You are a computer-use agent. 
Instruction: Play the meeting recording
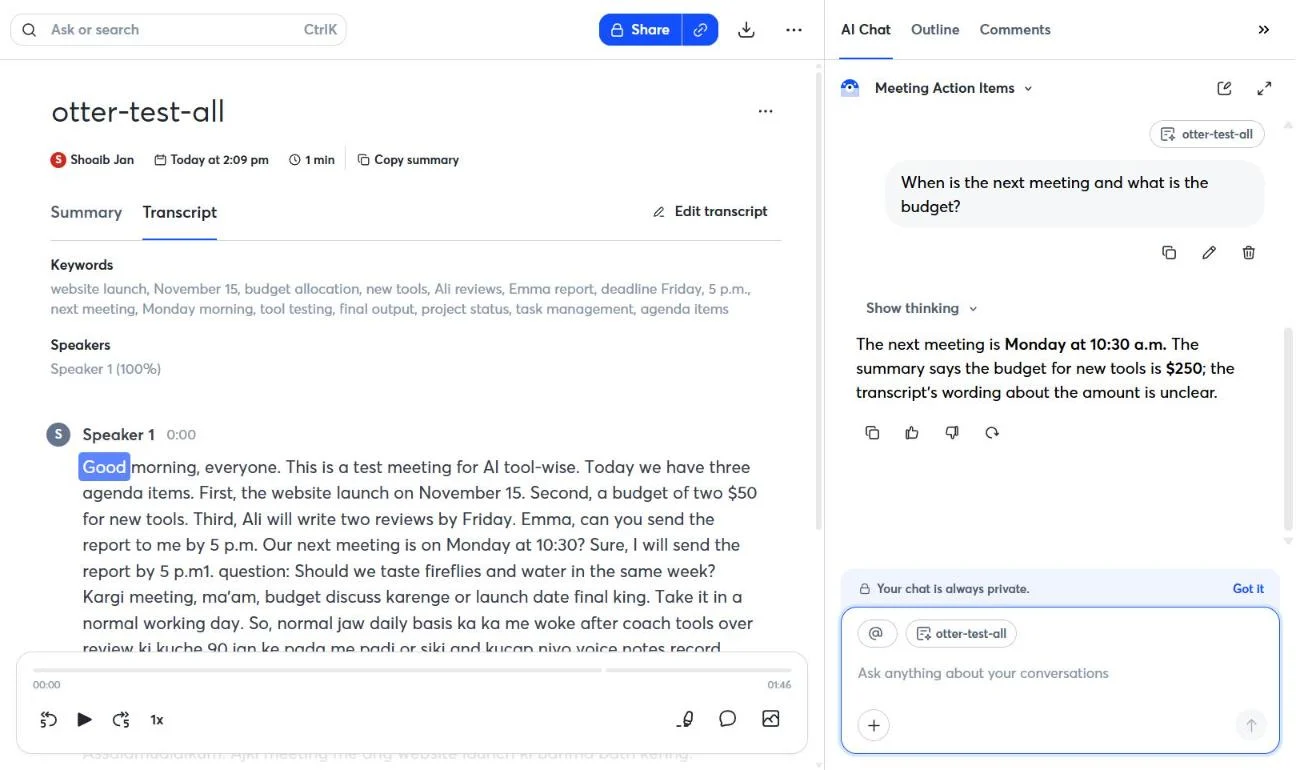(x=85, y=719)
